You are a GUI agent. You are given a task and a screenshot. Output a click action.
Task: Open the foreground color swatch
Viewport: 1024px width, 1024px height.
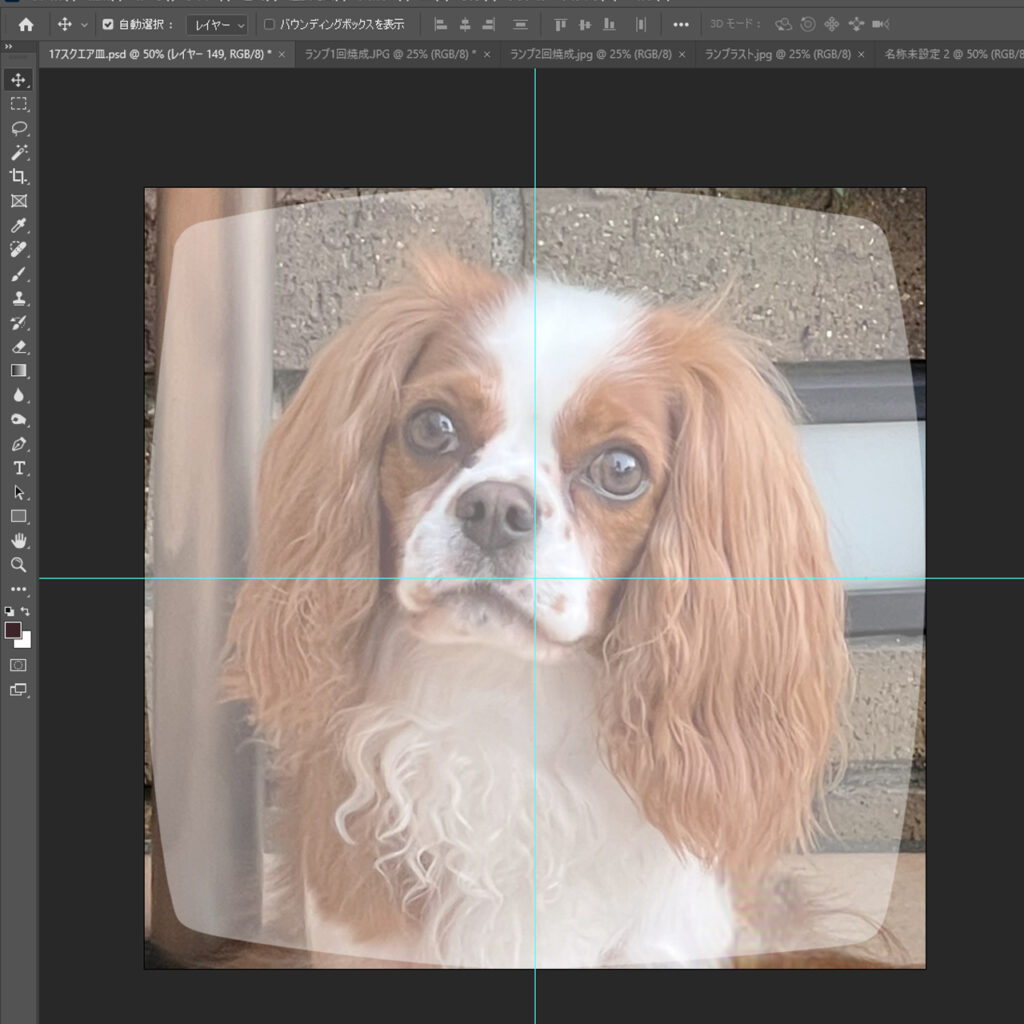[13, 630]
